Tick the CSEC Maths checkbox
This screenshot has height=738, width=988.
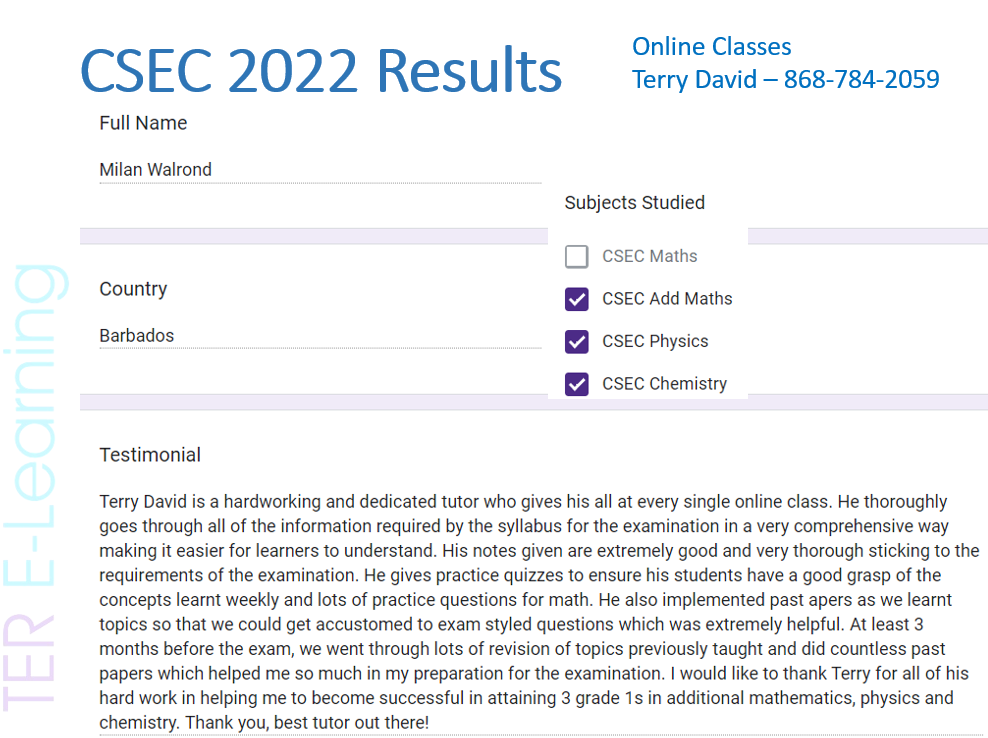(x=577, y=257)
